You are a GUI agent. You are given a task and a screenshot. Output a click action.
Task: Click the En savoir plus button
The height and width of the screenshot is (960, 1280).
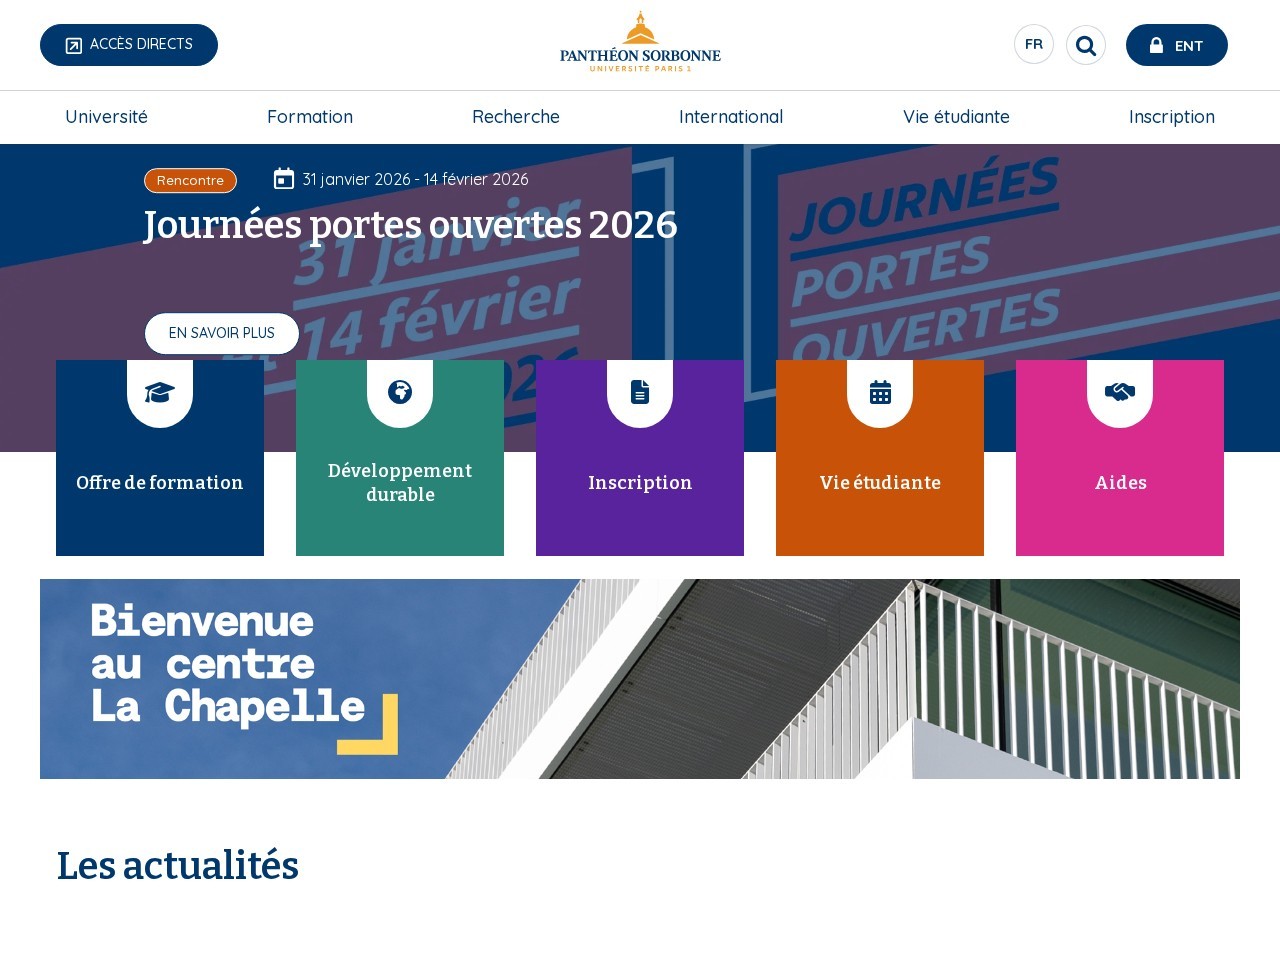coord(222,333)
